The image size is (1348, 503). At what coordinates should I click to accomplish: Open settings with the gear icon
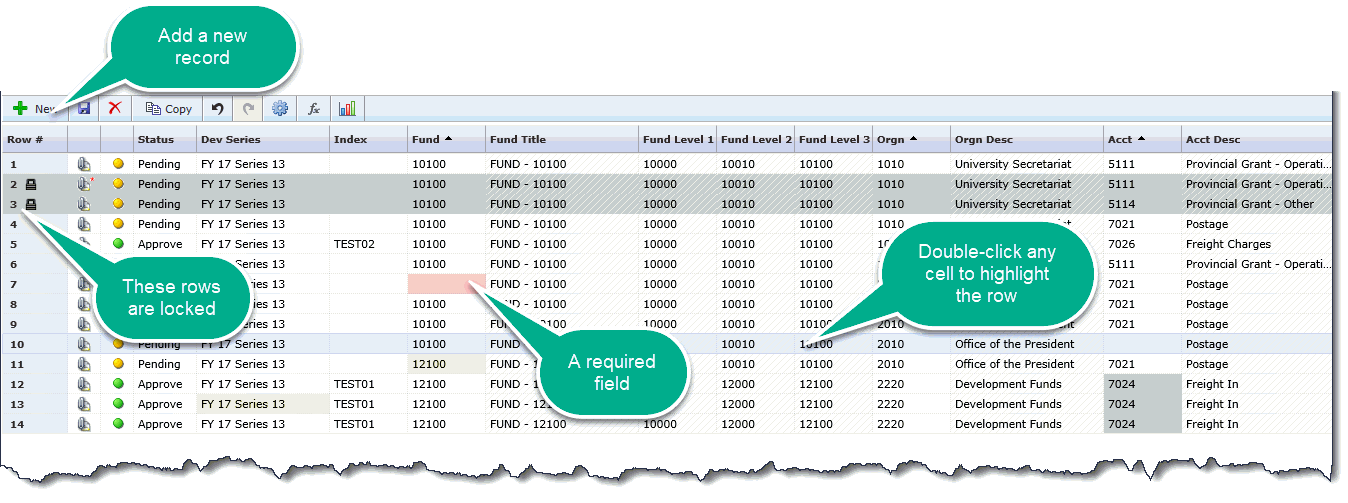pyautogui.click(x=280, y=108)
